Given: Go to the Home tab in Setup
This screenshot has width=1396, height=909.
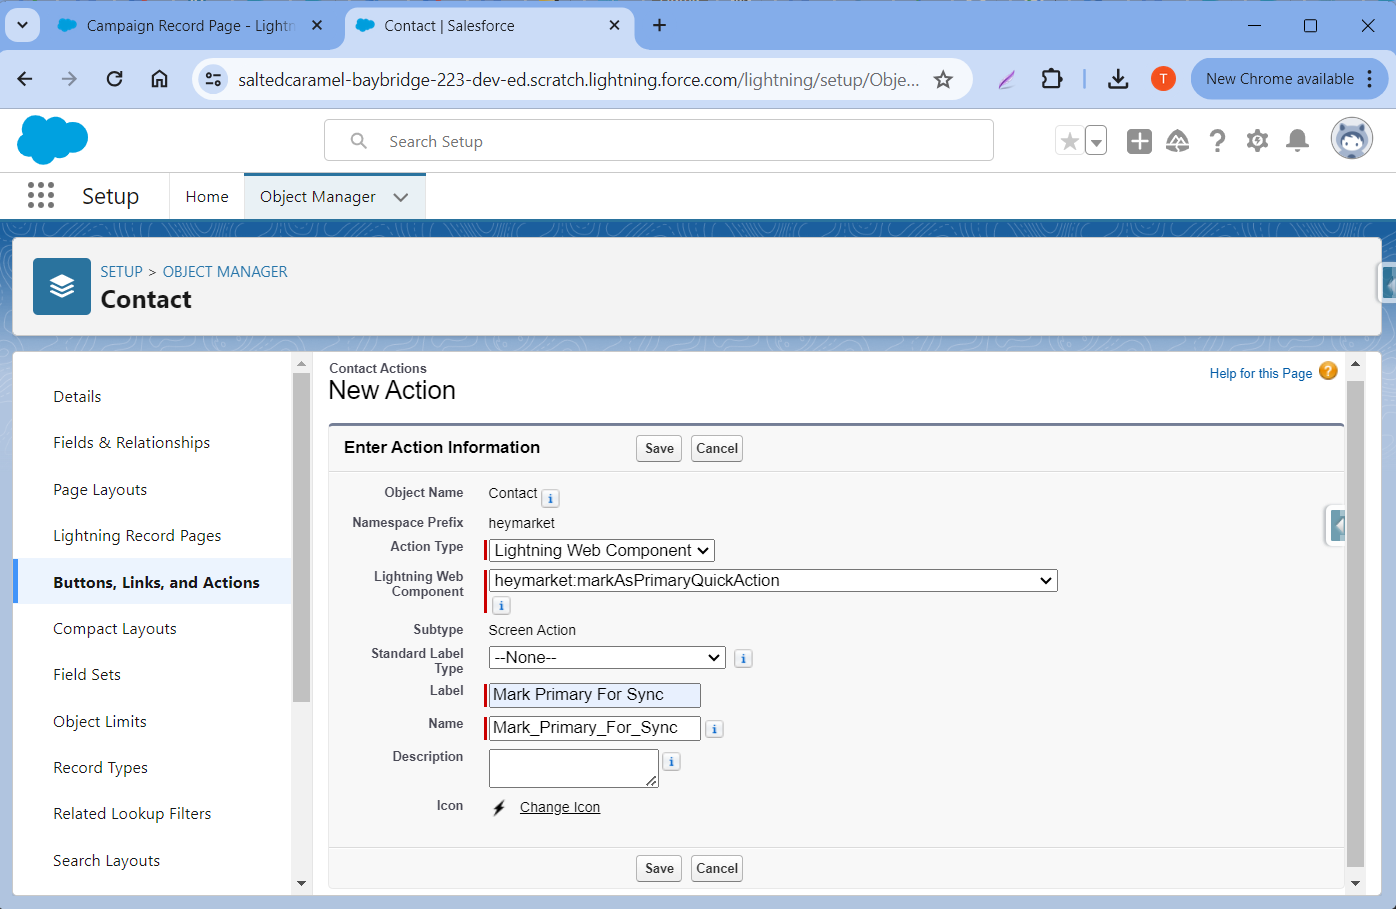Looking at the screenshot, I should click(207, 197).
